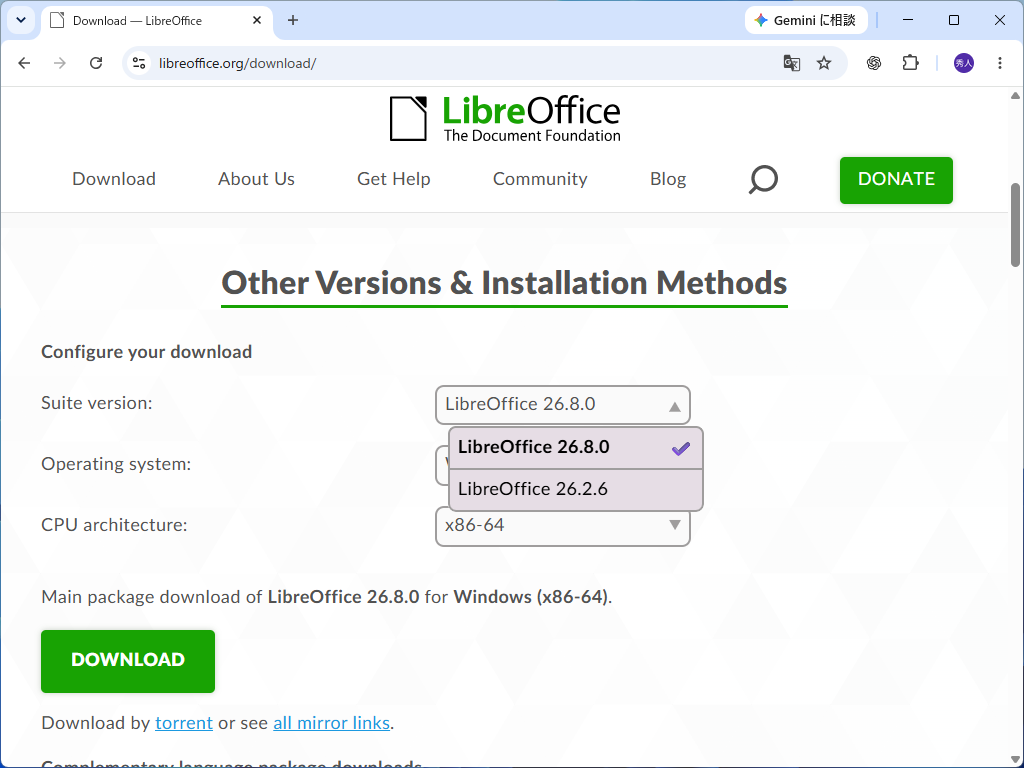Click the green DONATE button
The height and width of the screenshot is (768, 1024).
click(x=896, y=180)
